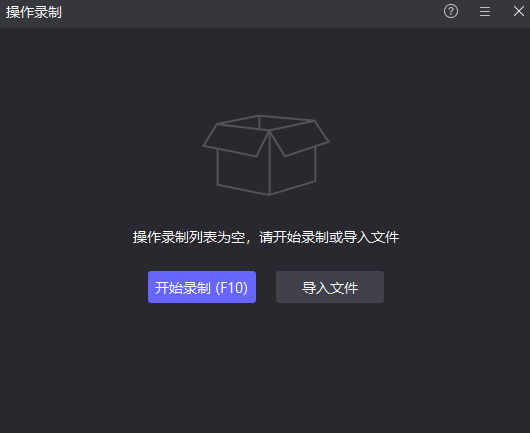Click the empty list message text
This screenshot has width=530, height=433.
[266, 237]
